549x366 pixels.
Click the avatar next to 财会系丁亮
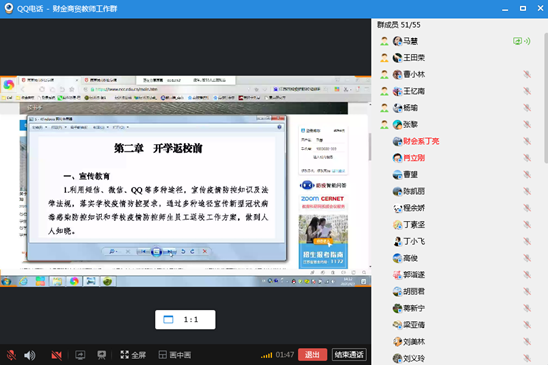click(x=397, y=141)
